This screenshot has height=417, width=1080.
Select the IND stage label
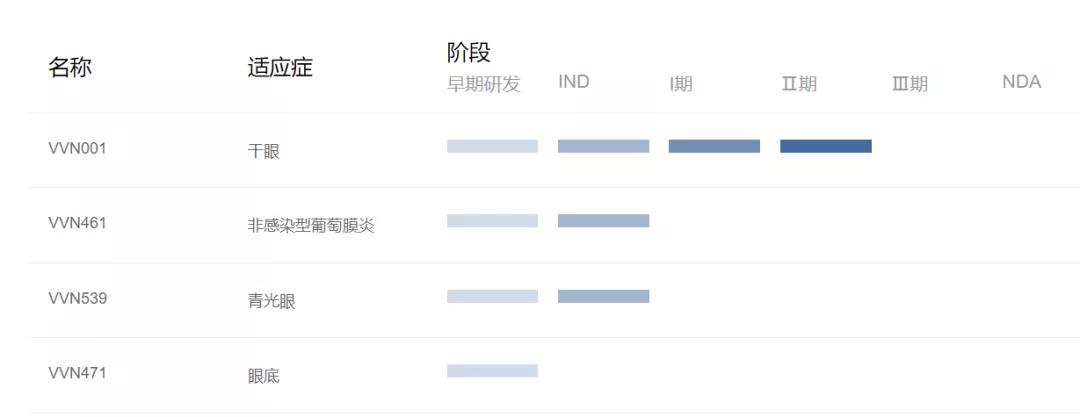pos(574,82)
